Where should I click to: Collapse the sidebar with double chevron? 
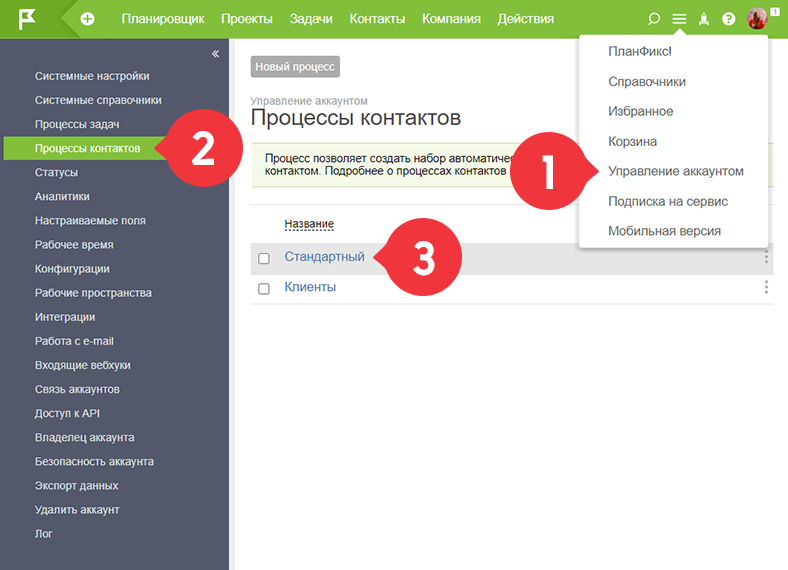215,54
